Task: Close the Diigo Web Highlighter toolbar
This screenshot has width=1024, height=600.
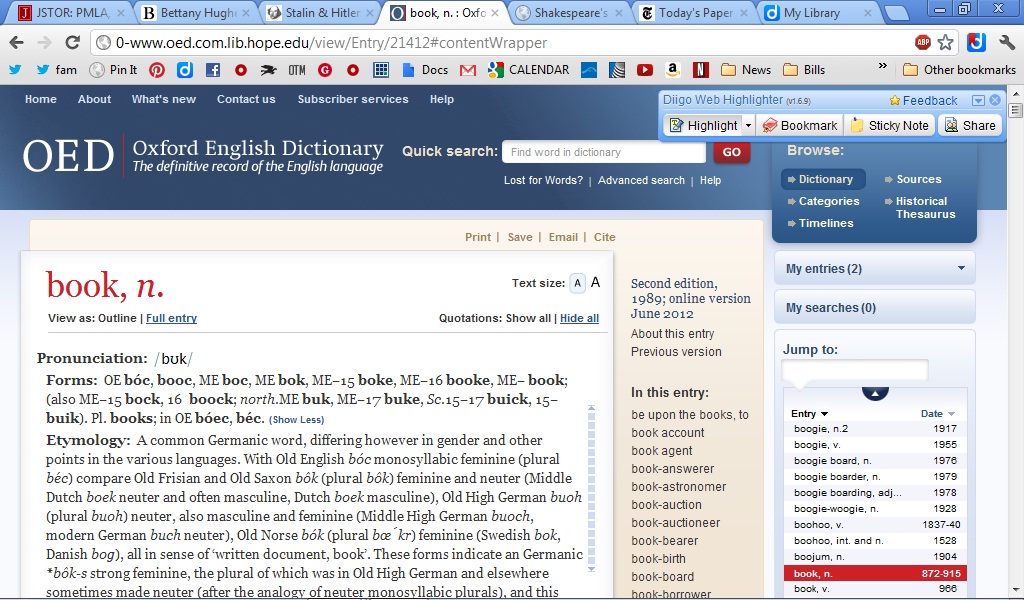Action: tap(995, 101)
